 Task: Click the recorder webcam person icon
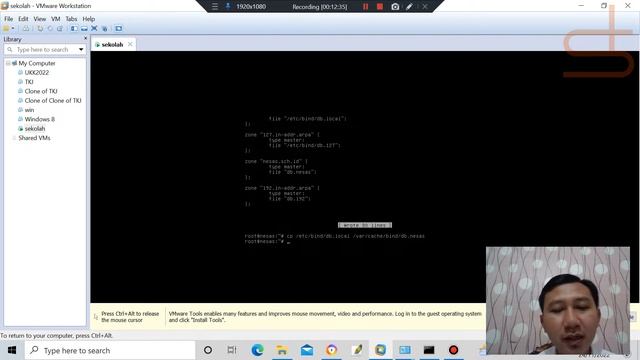228,7
